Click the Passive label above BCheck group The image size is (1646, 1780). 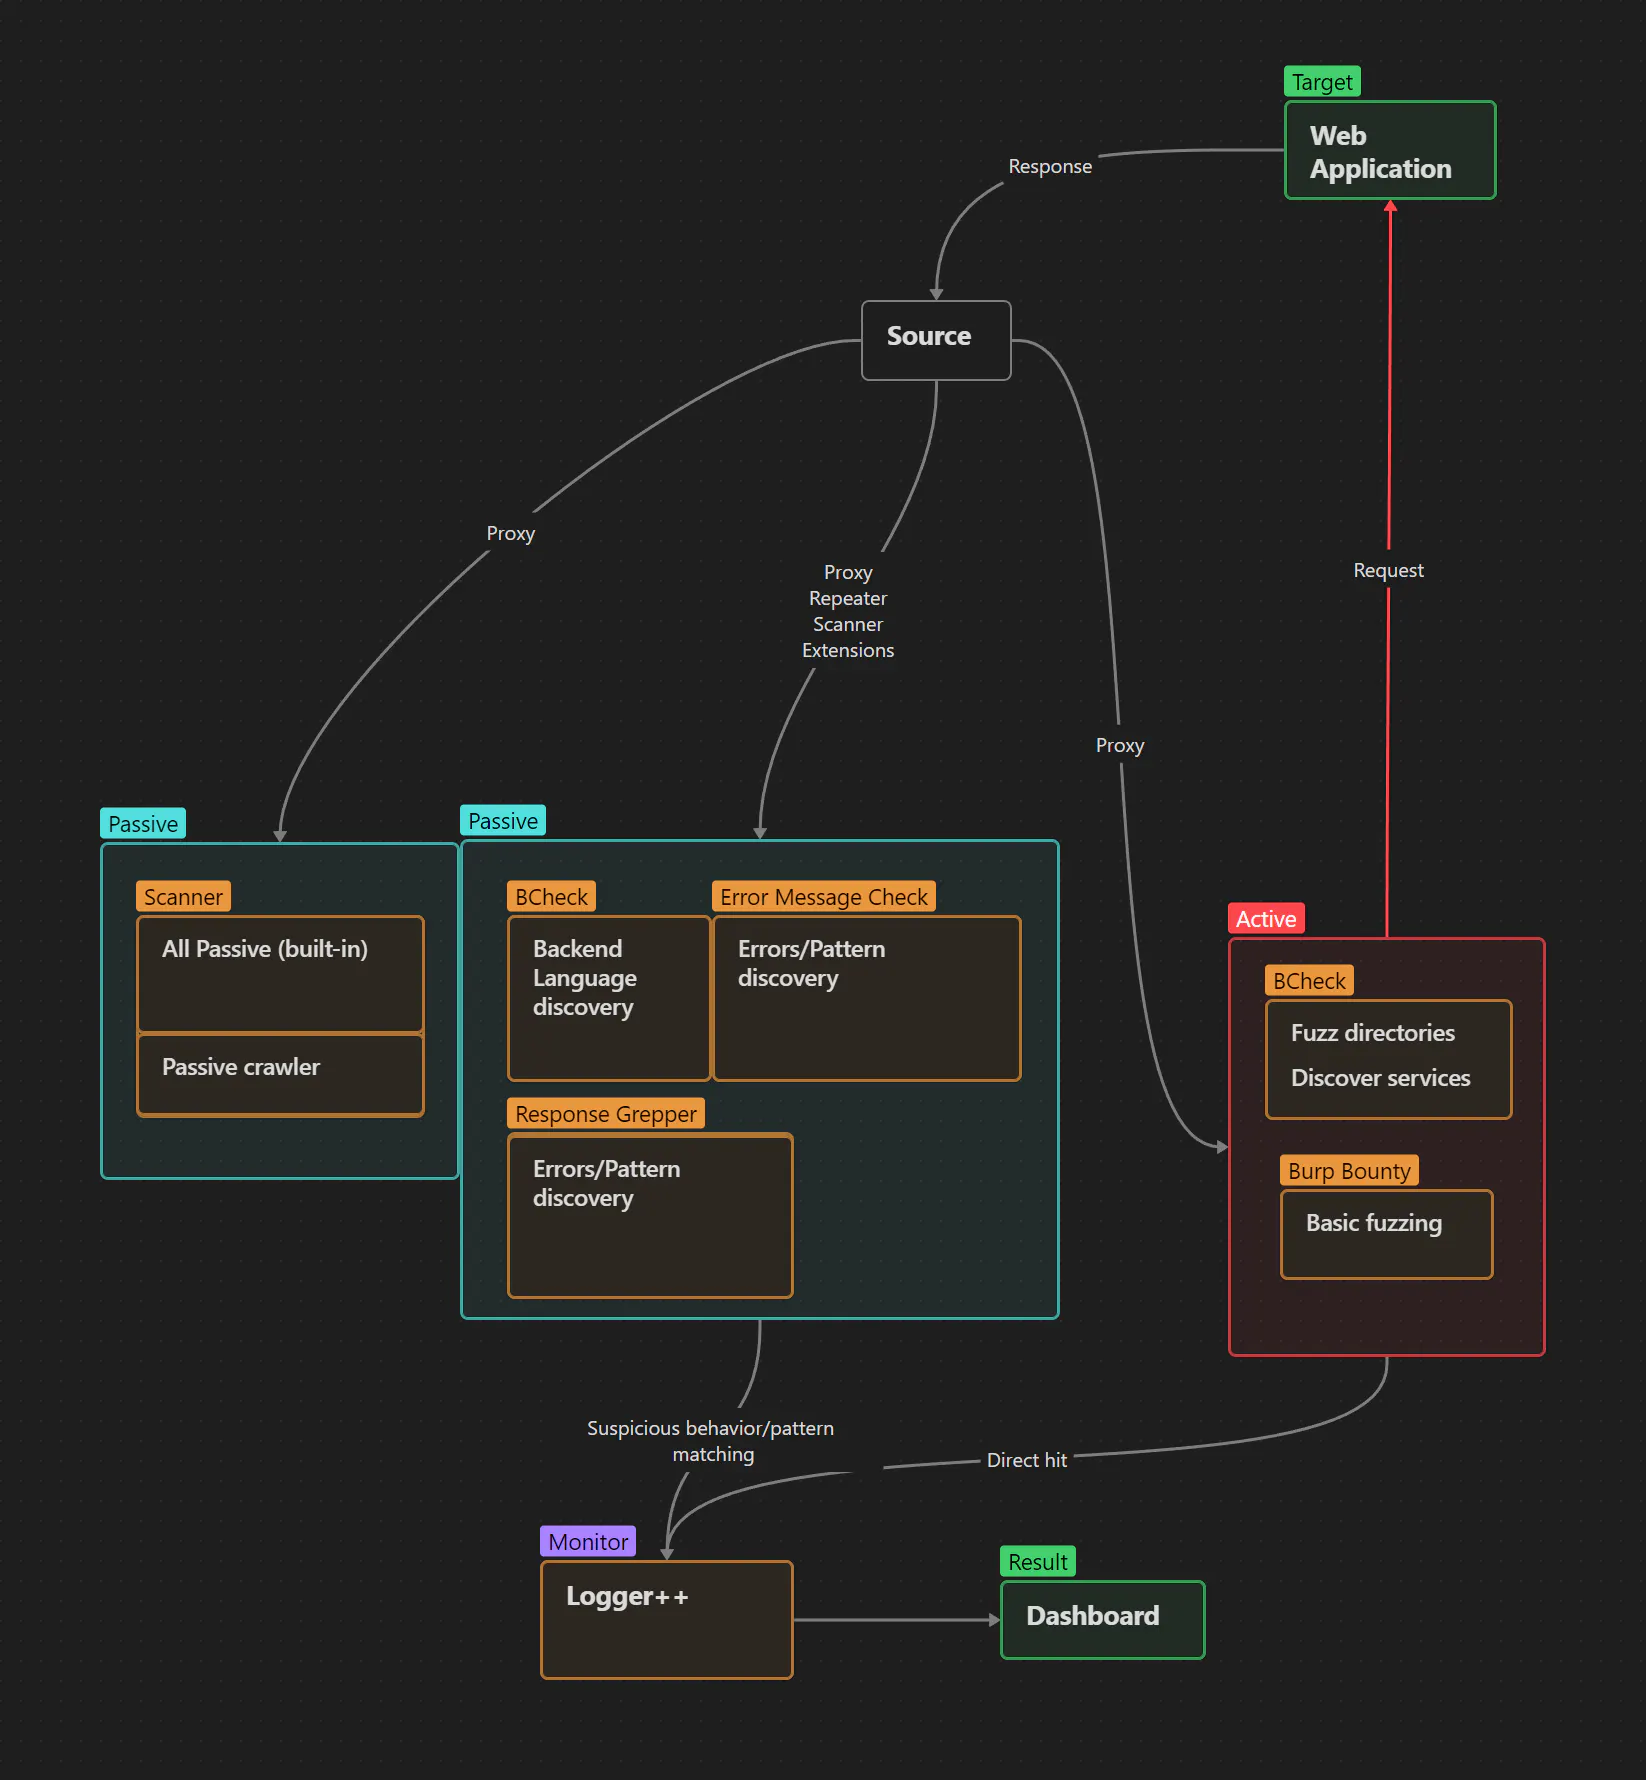pos(503,821)
